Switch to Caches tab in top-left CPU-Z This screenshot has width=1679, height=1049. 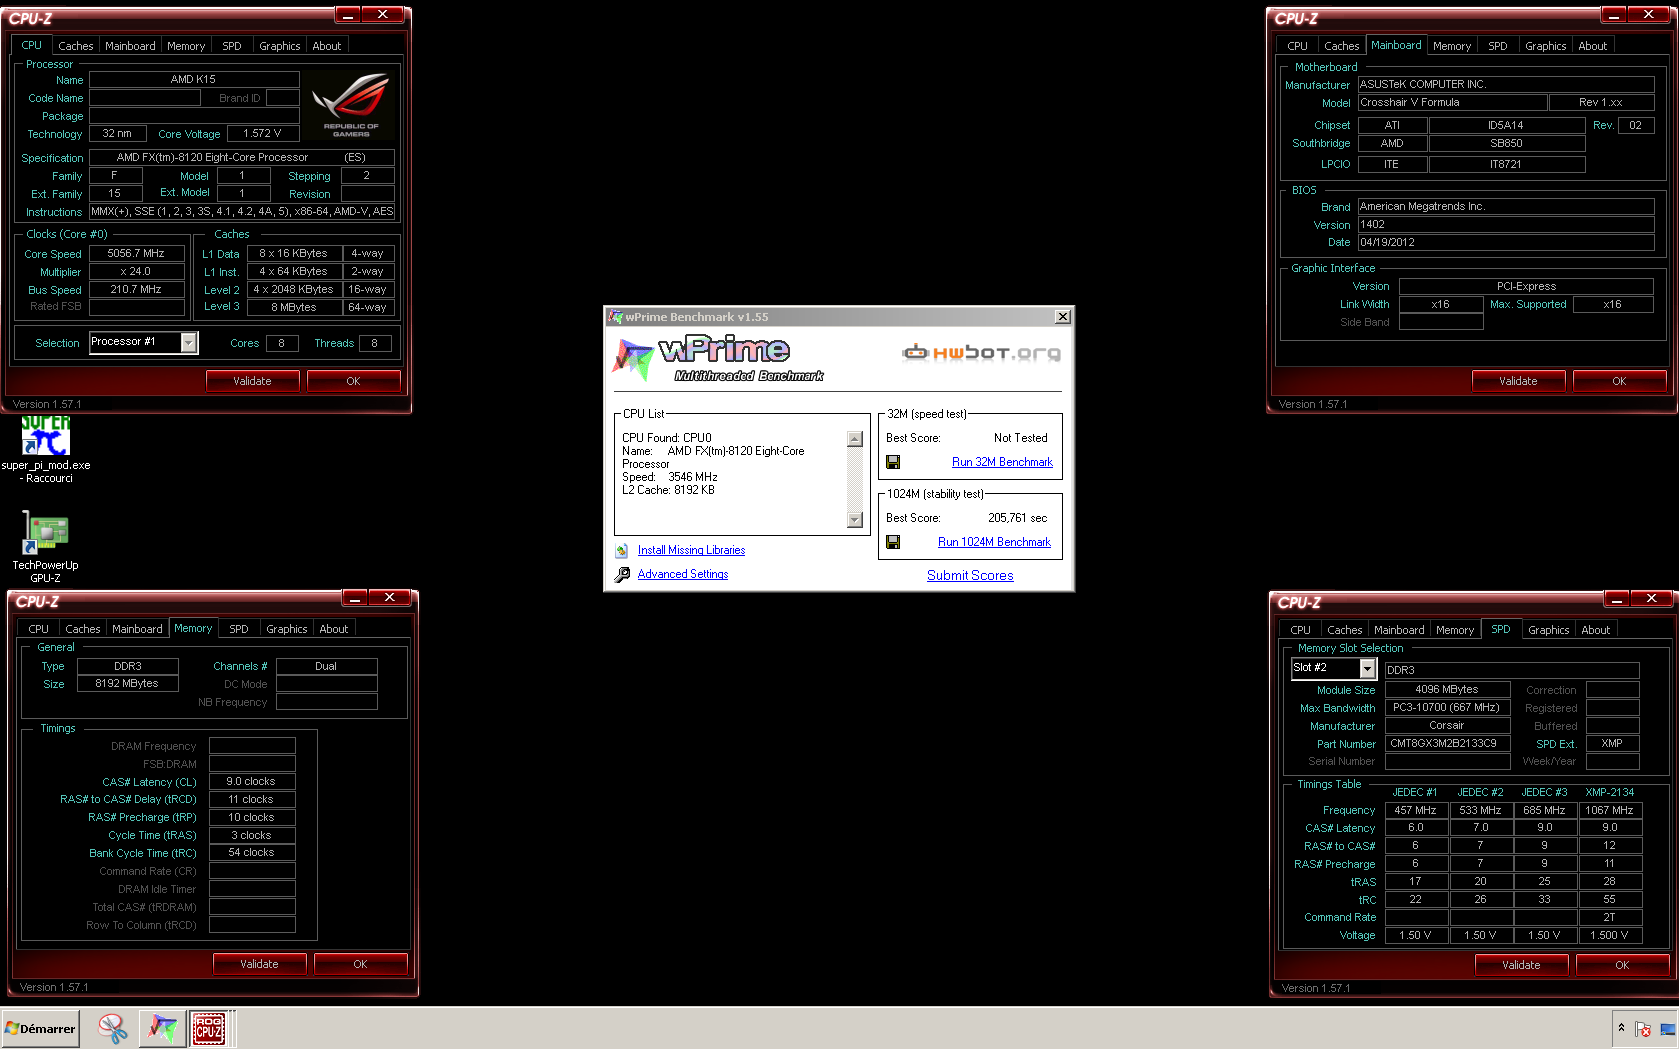click(75, 46)
